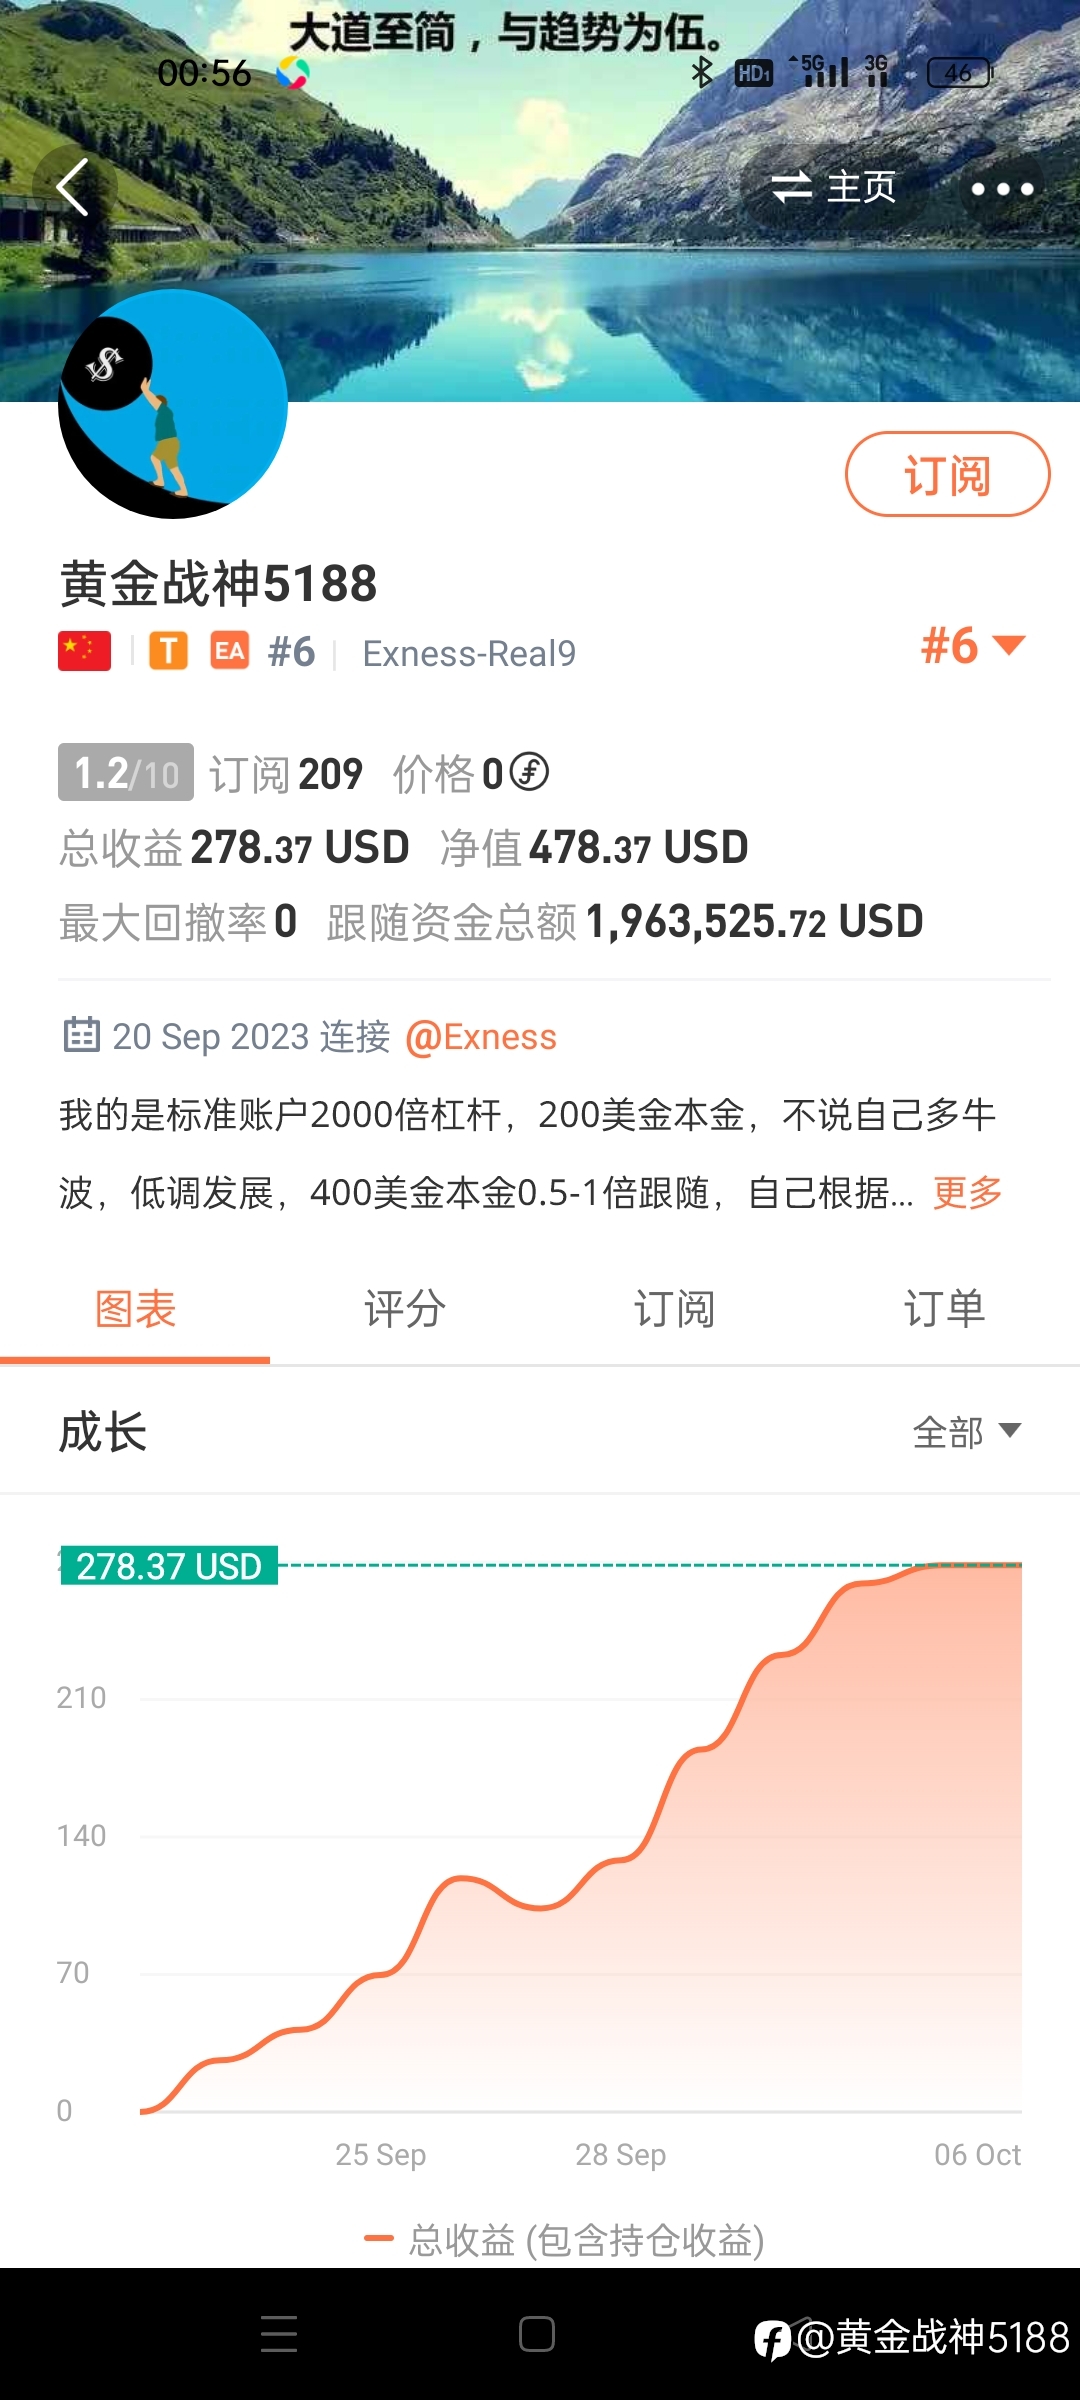Tap the China flag icon
Viewport: 1080px width, 2400px height.
click(x=85, y=651)
